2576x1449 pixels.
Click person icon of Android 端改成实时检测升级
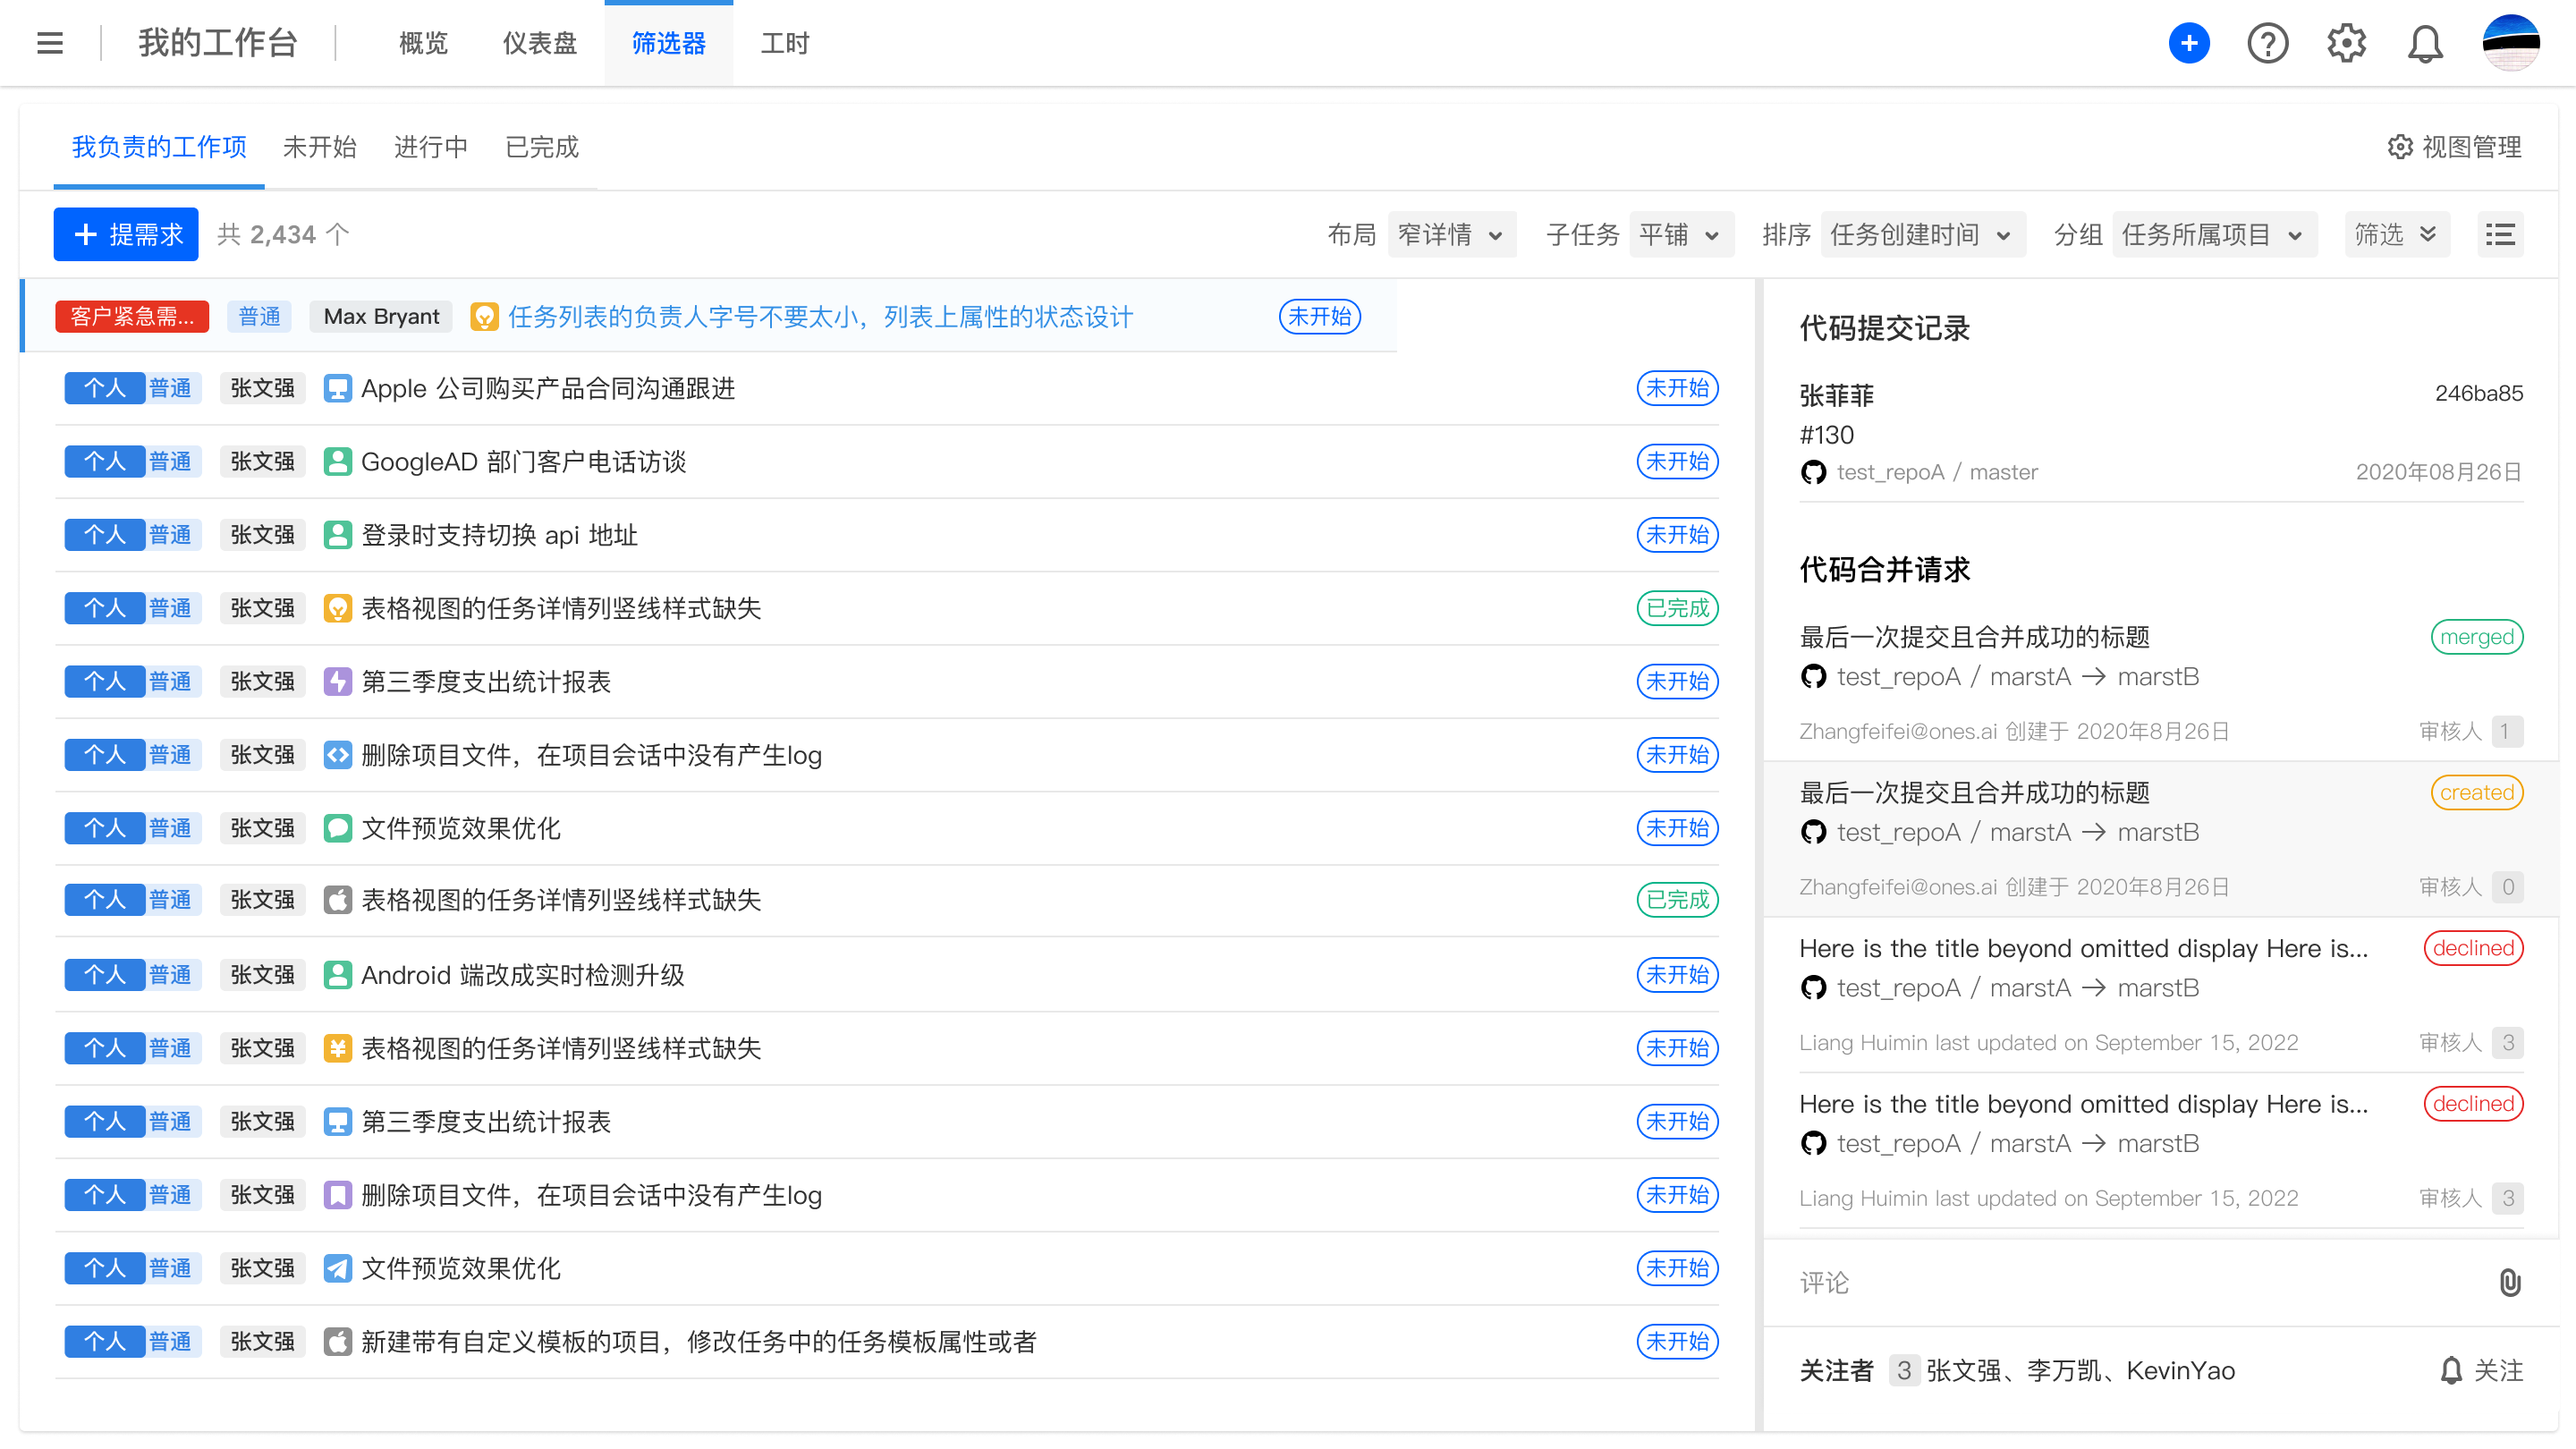[x=338, y=974]
